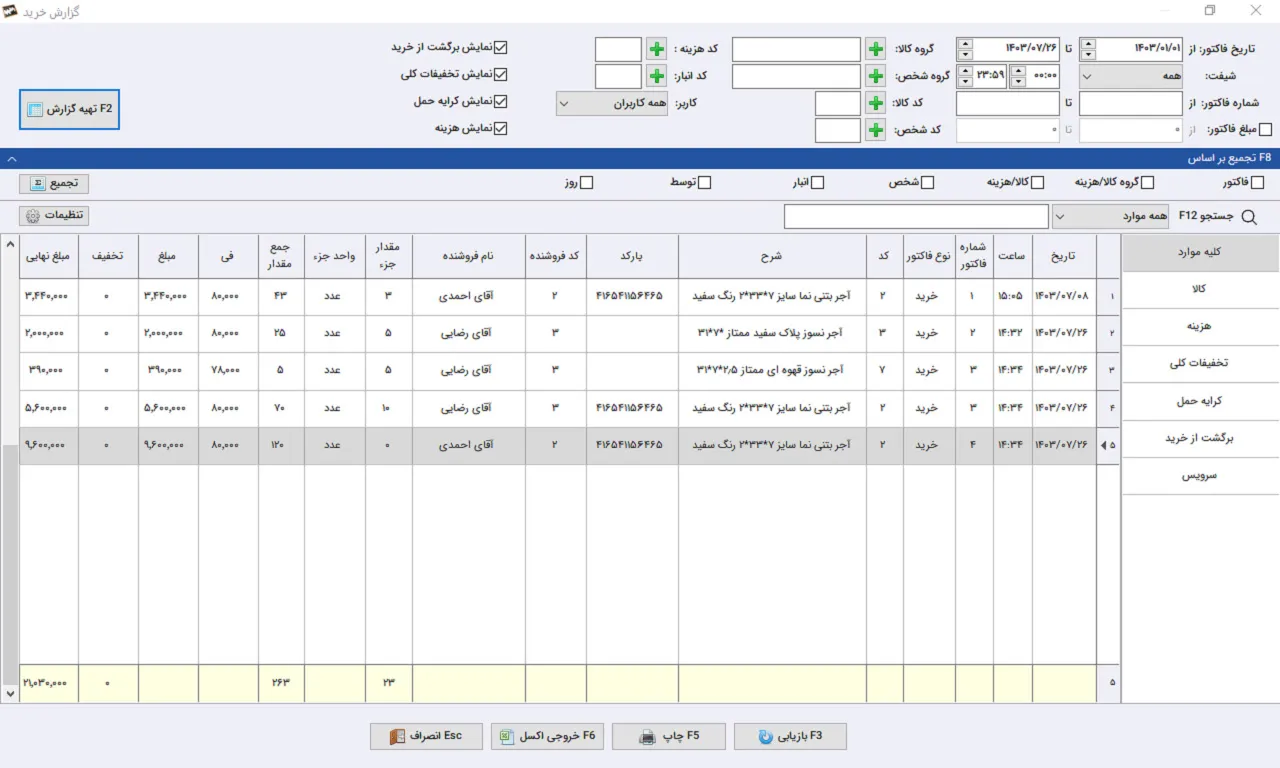Click the green plus beside گروه کالا
This screenshot has height=768, width=1280.
point(875,49)
